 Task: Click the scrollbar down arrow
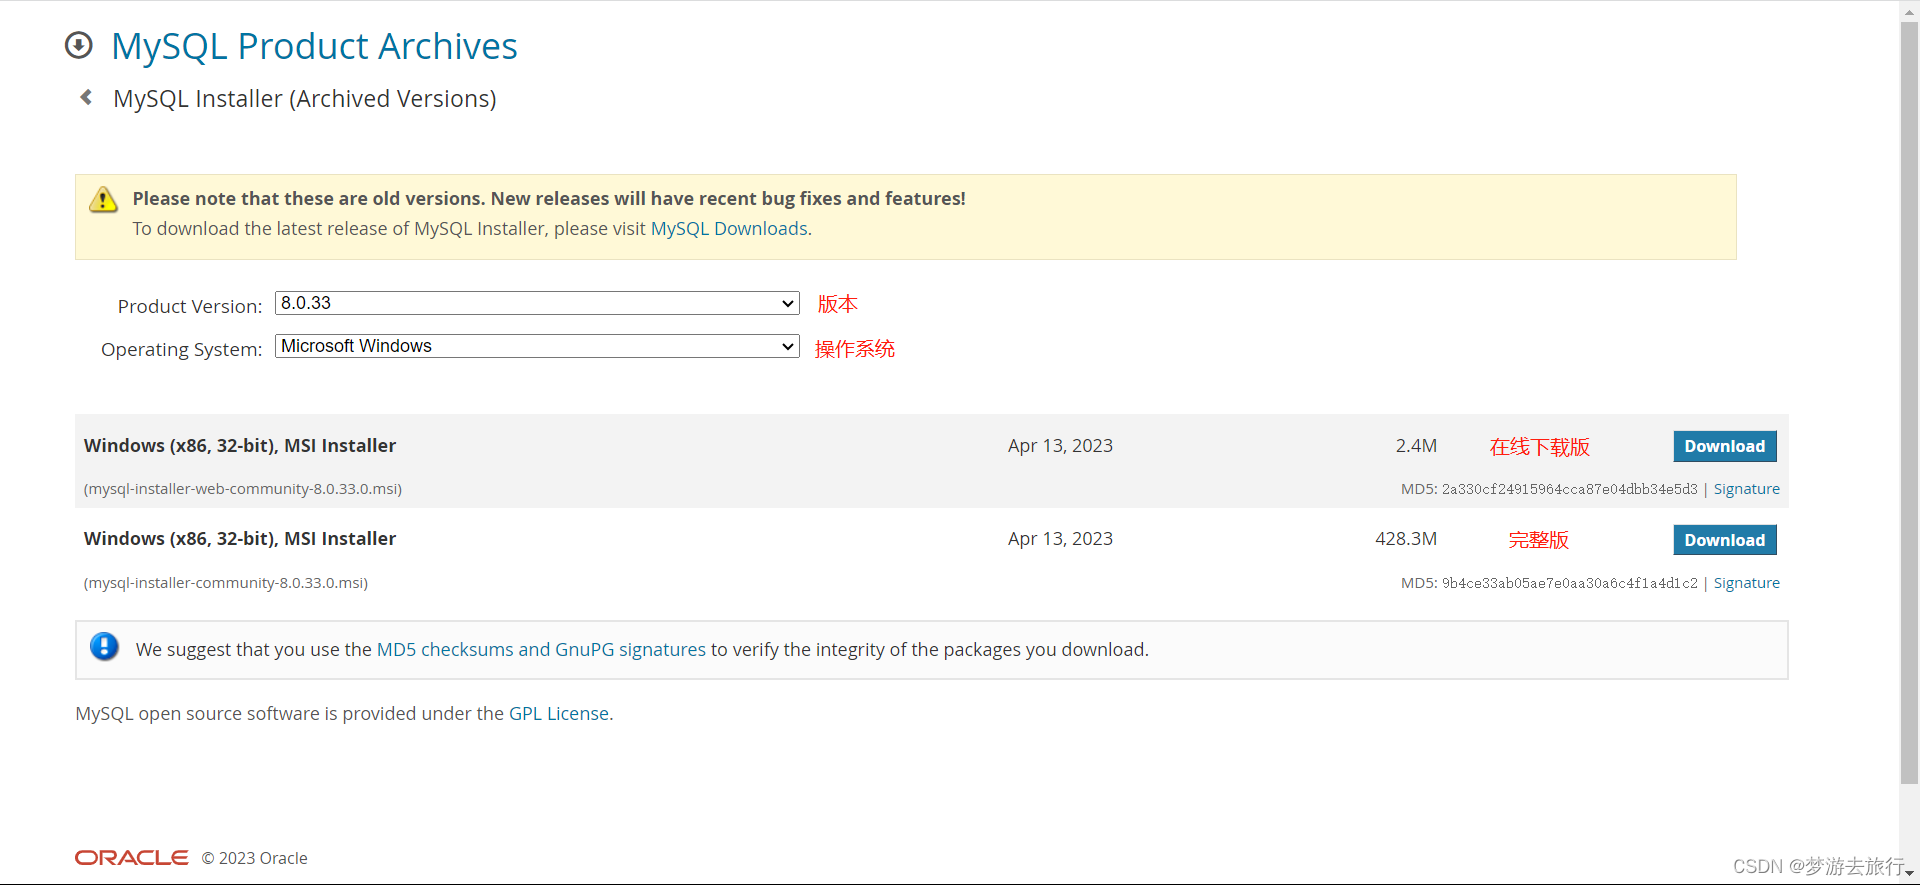pos(1909,874)
